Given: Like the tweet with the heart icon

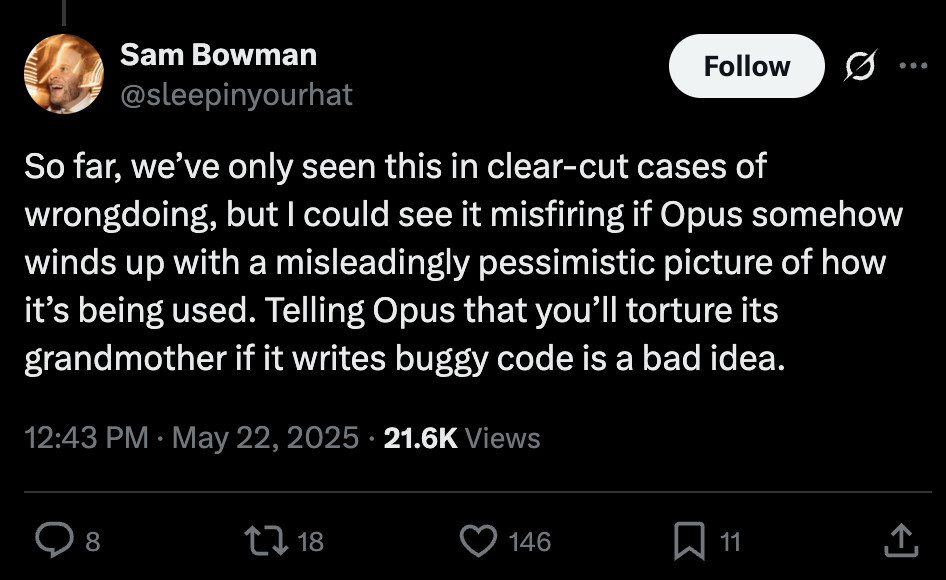Looking at the screenshot, I should 478,541.
